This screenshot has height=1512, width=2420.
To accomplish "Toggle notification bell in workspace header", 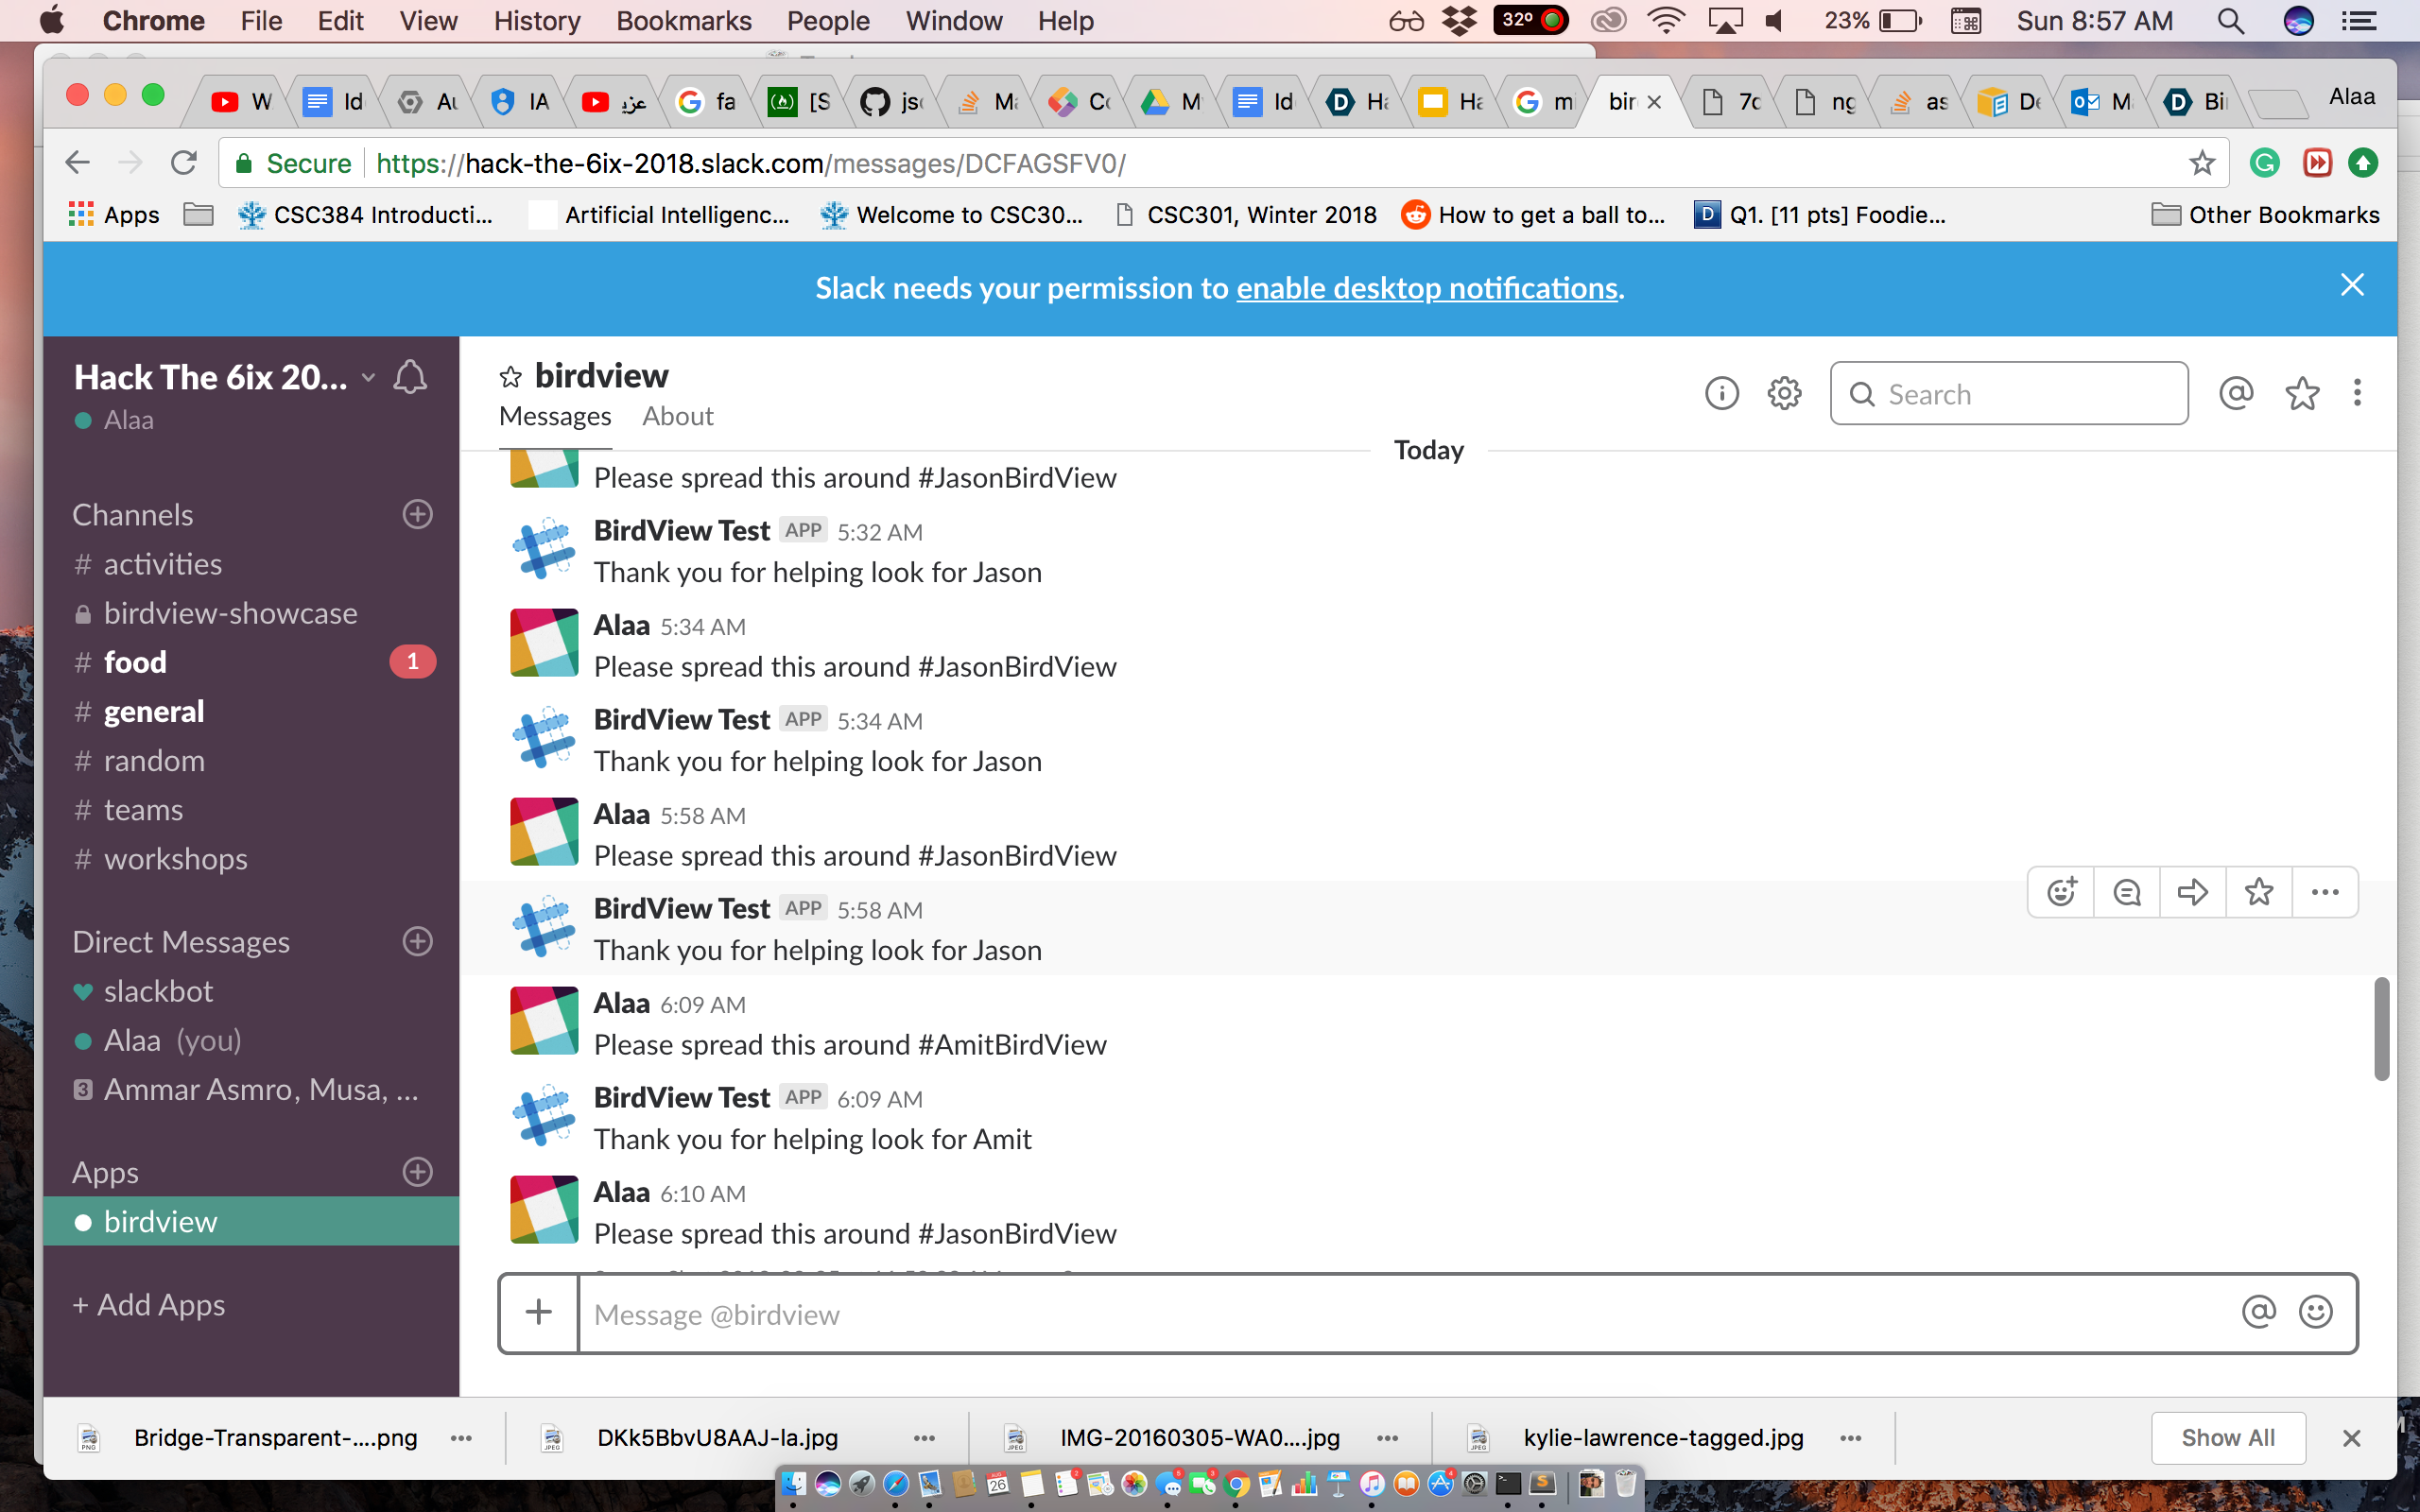I will (410, 377).
